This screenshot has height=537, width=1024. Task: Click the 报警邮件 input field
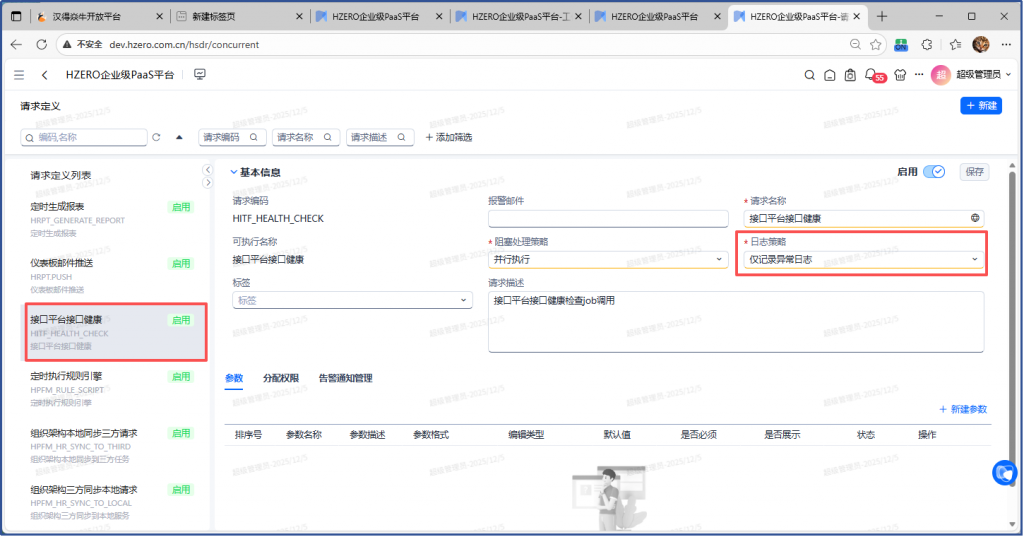(x=608, y=219)
